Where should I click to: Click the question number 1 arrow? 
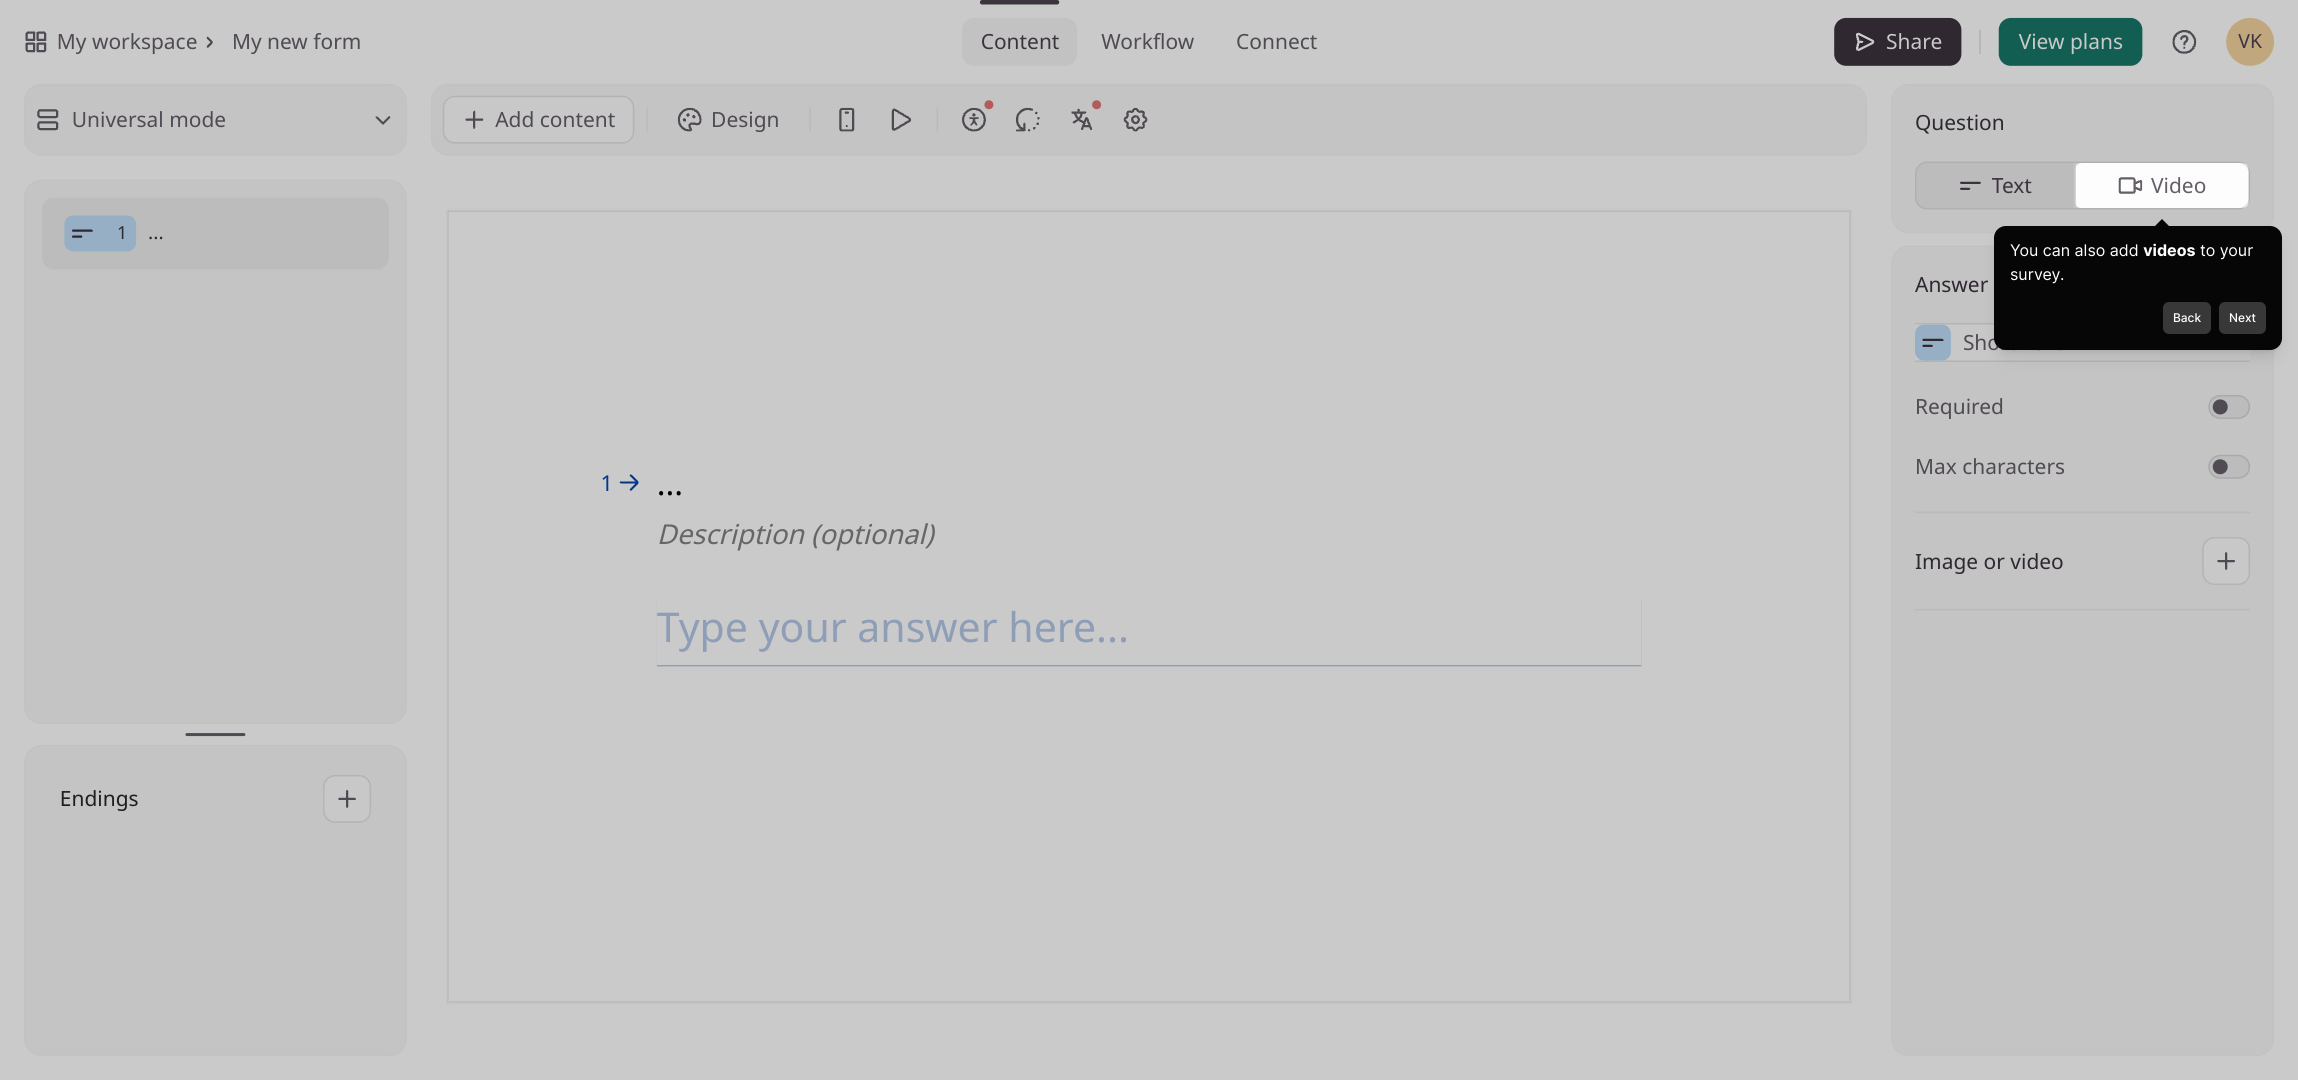[x=620, y=483]
